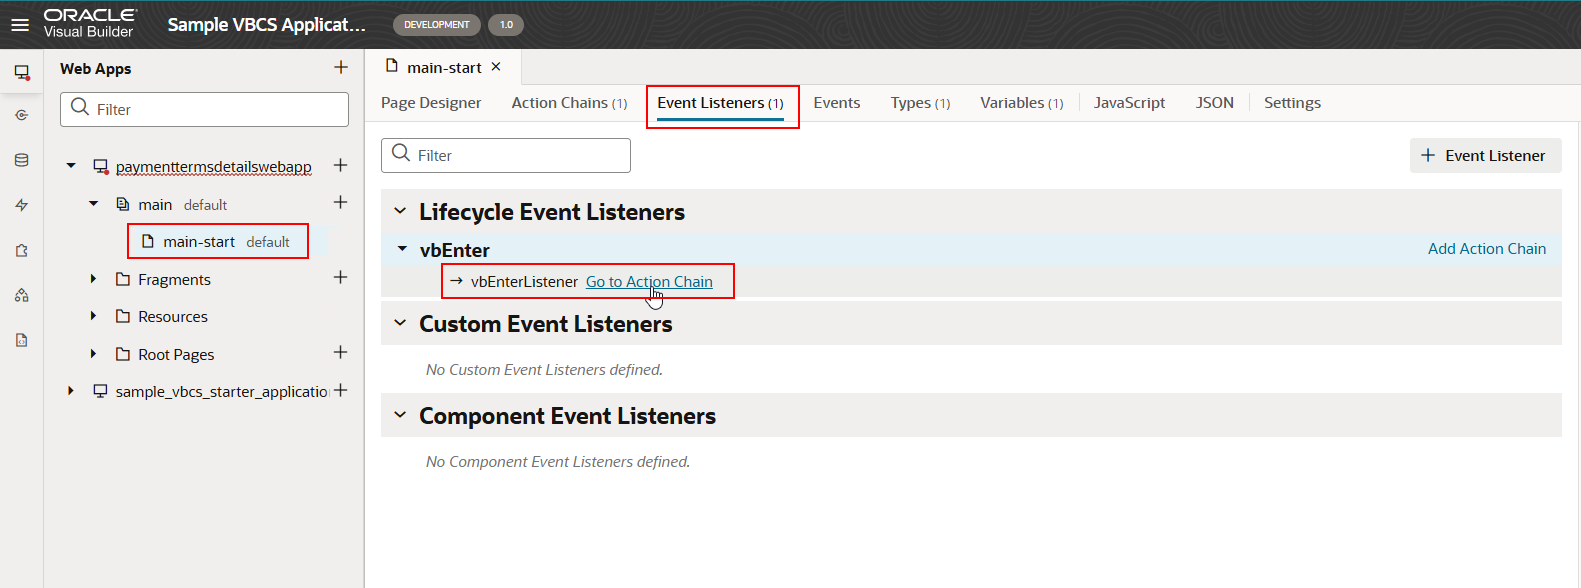
Task: Open the Business Objects database icon
Action: pyautogui.click(x=21, y=160)
